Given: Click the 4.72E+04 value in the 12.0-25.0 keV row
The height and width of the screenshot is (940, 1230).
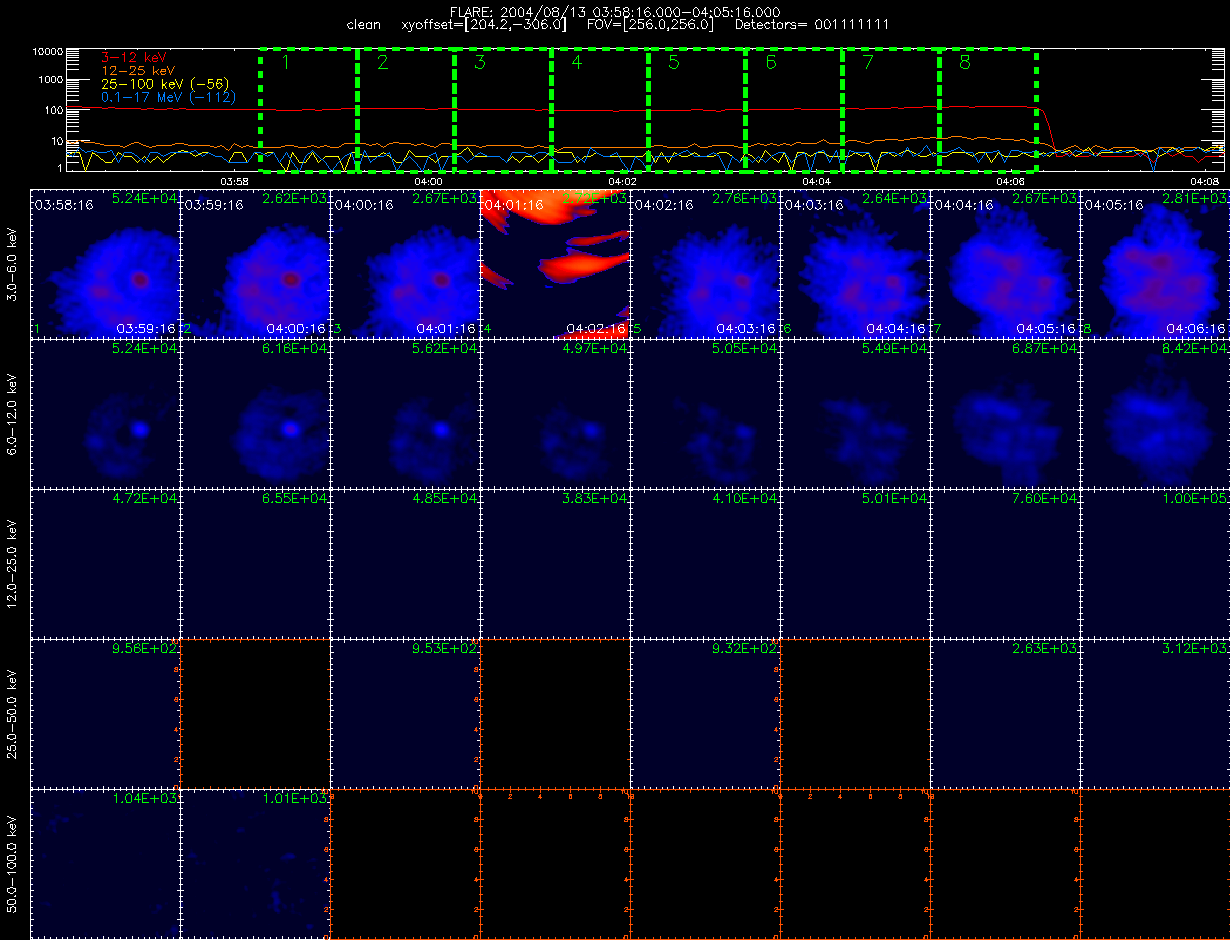Looking at the screenshot, I should [x=146, y=499].
